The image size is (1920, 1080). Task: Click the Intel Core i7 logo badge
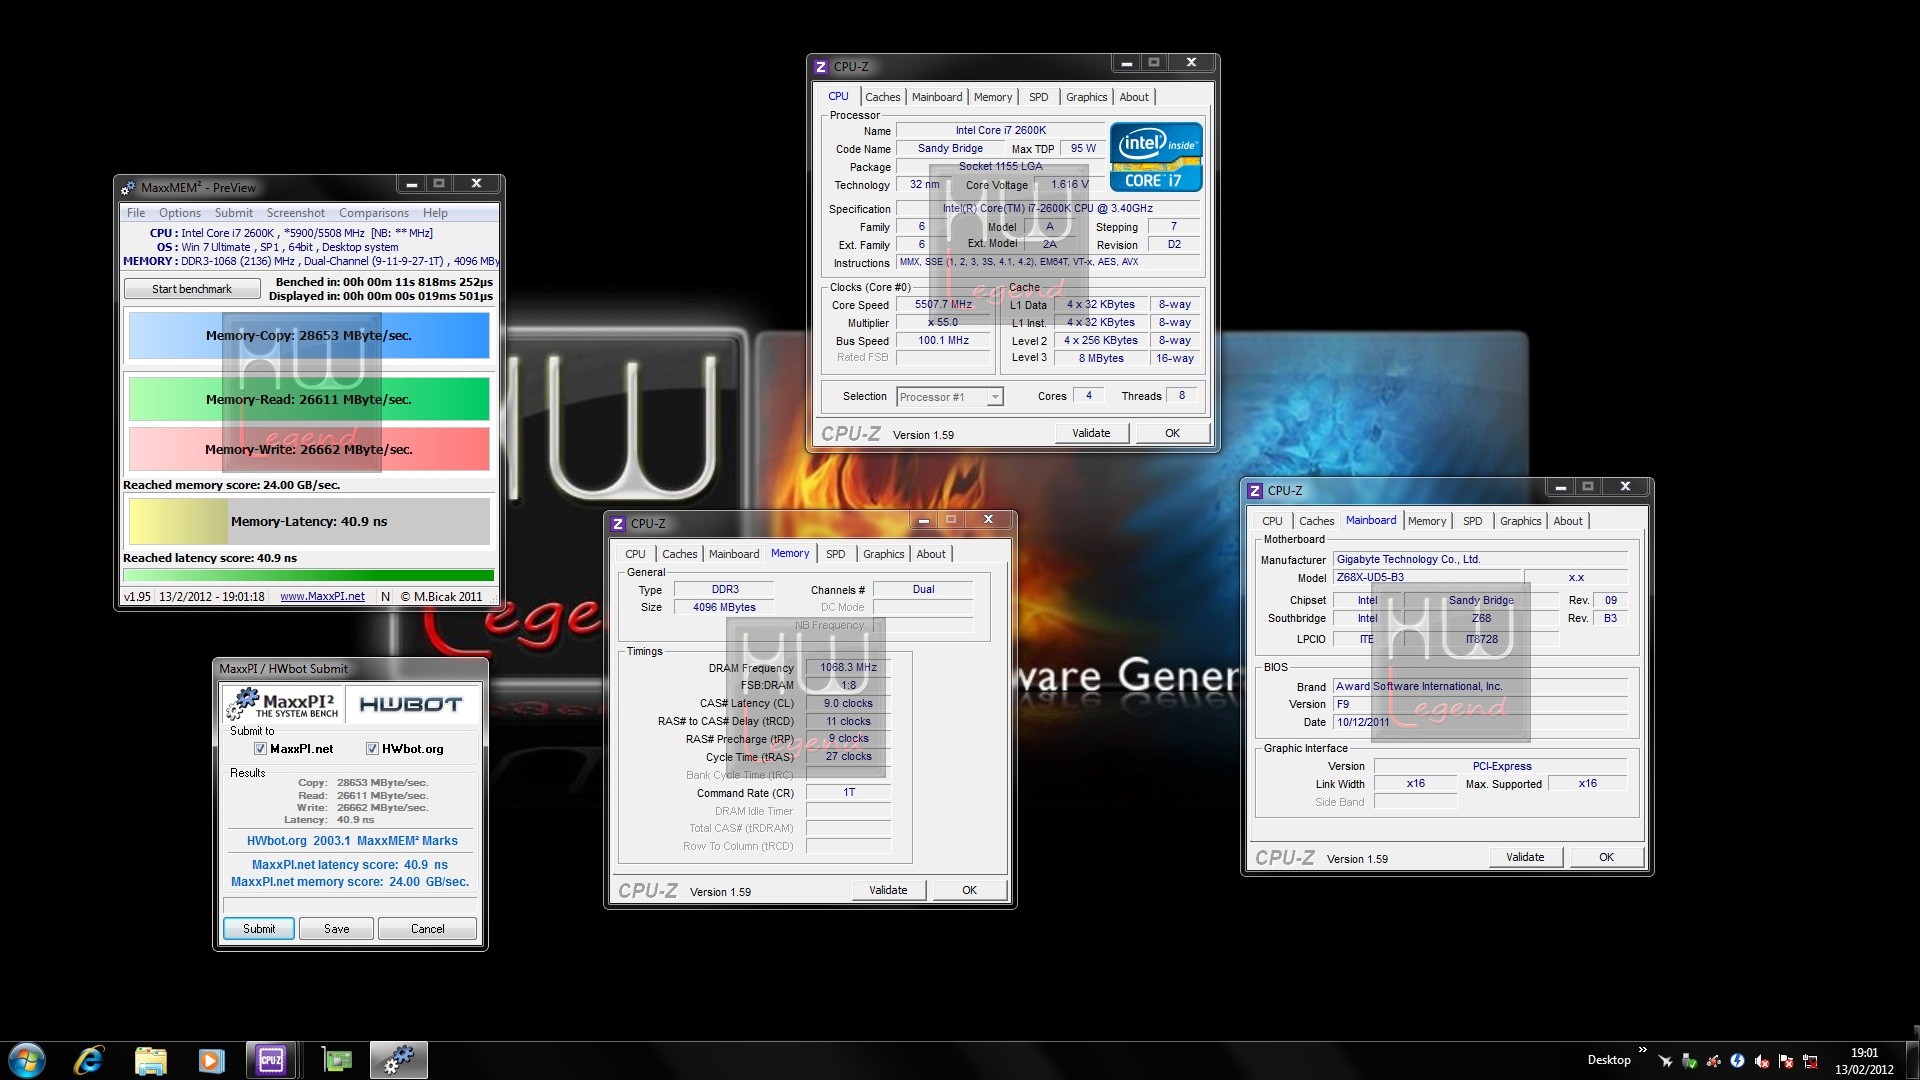pos(1156,157)
